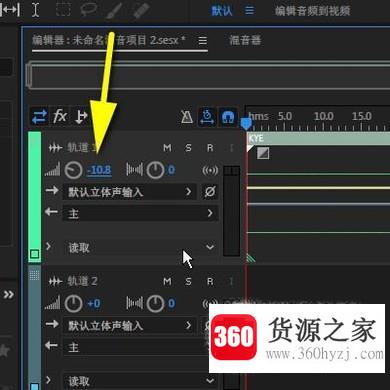The height and width of the screenshot is (390, 390).
Task: Toggle 轨道 1 sum to mono
Action: click(210, 170)
